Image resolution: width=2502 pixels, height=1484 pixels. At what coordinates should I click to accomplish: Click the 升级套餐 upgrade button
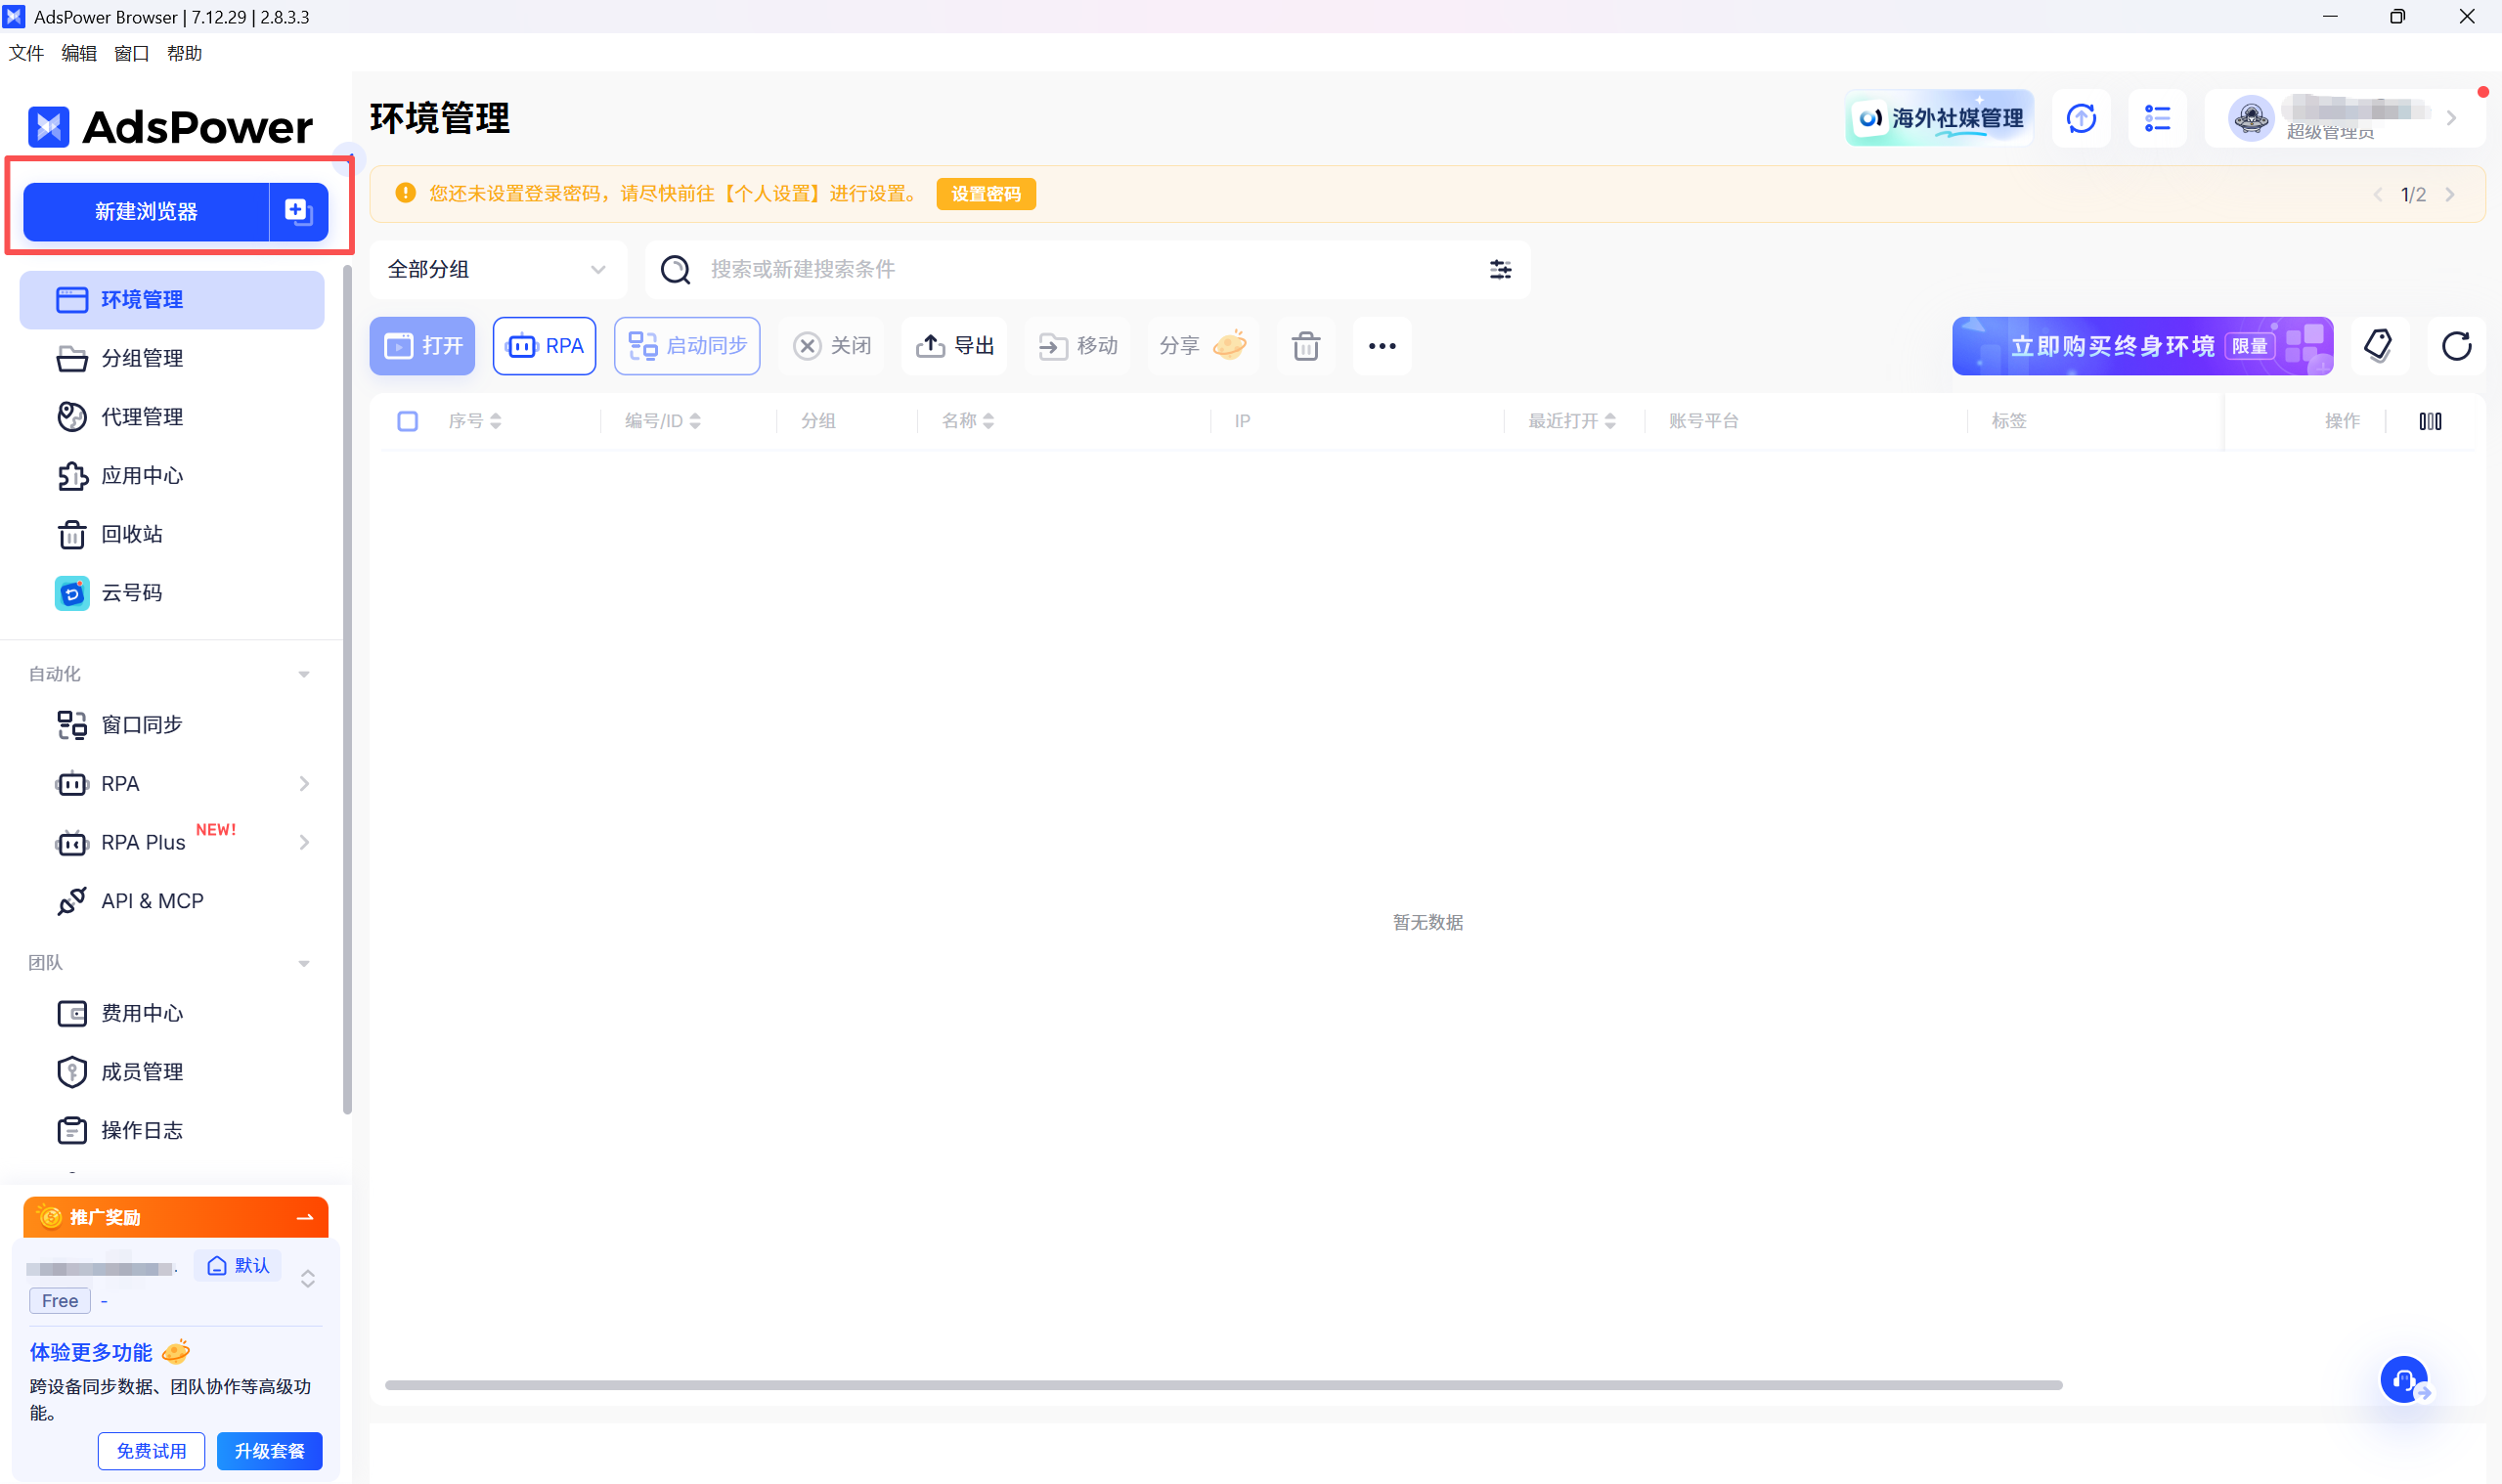coord(269,1450)
